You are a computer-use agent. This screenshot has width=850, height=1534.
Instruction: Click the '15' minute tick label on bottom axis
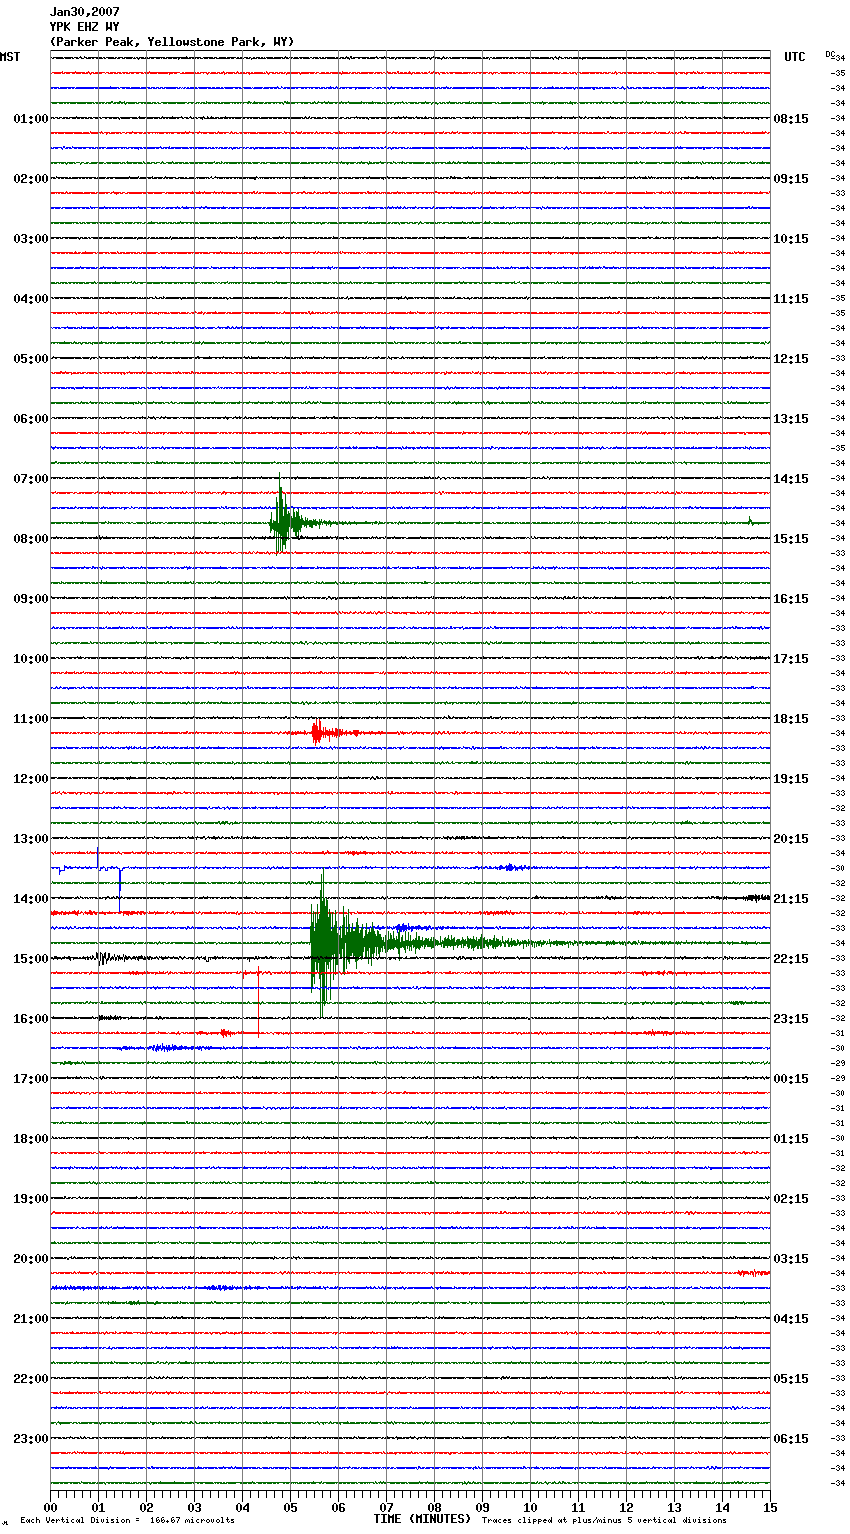click(769, 1507)
